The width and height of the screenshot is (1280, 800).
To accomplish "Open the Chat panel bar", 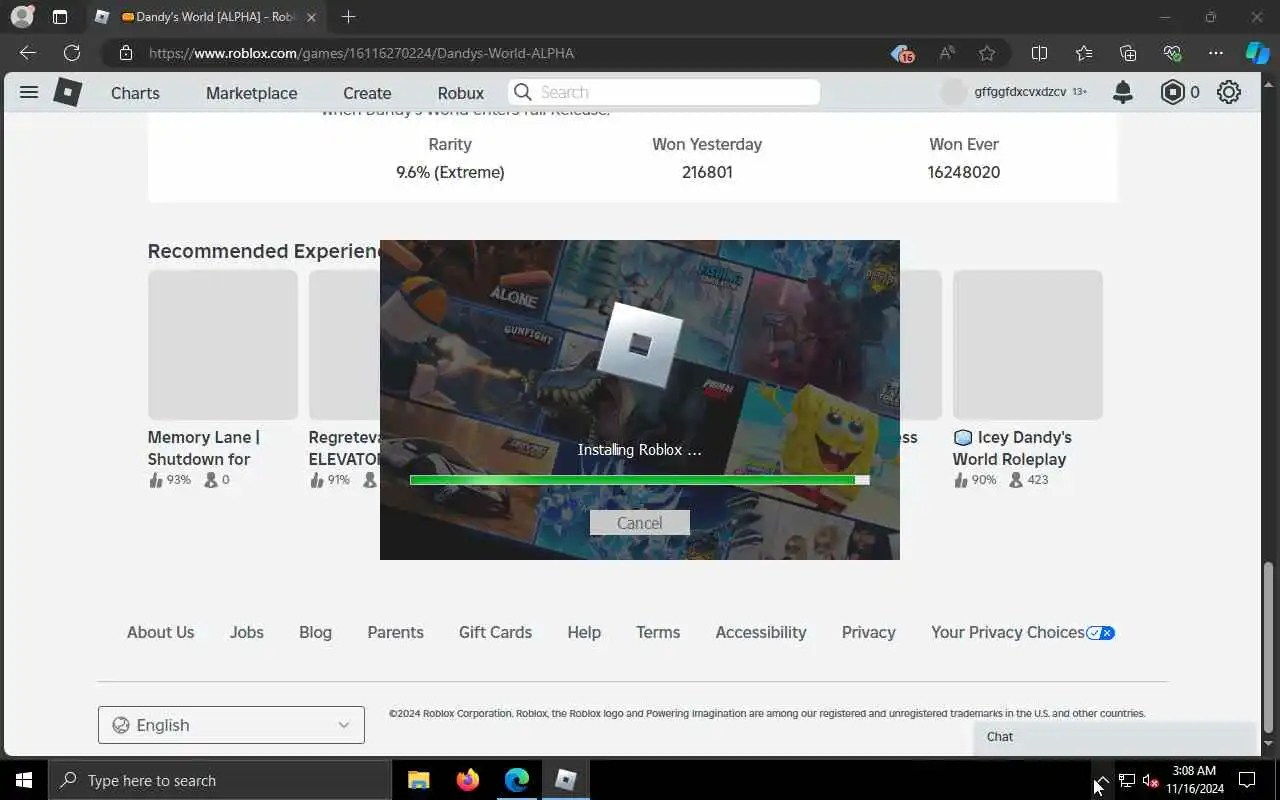I will 1115,737.
